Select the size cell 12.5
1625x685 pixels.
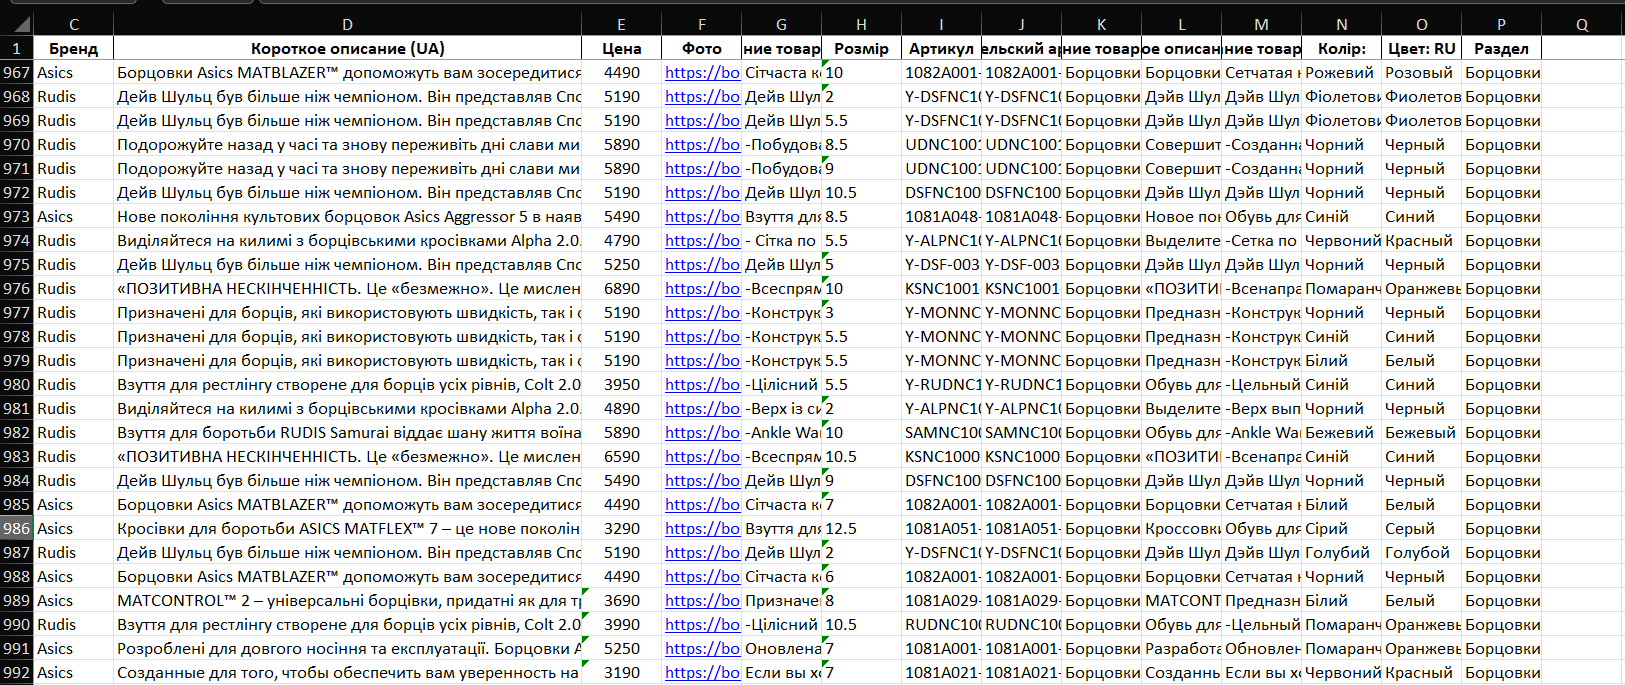[862, 528]
